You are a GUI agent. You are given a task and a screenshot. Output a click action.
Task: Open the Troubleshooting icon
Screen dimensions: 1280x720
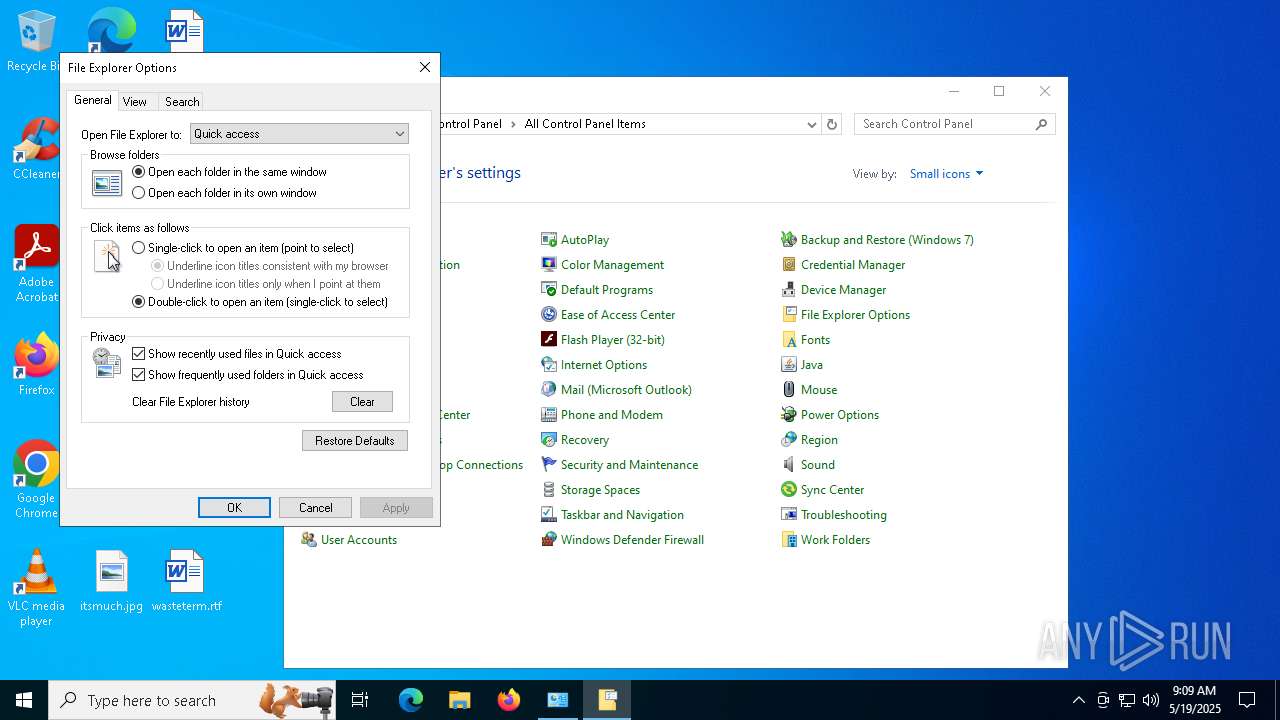pyautogui.click(x=789, y=515)
